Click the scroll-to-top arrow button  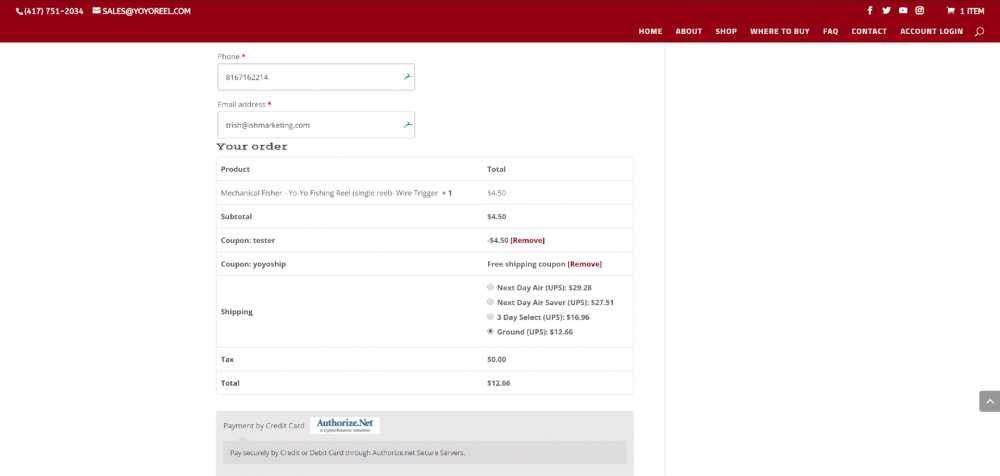[x=989, y=401]
